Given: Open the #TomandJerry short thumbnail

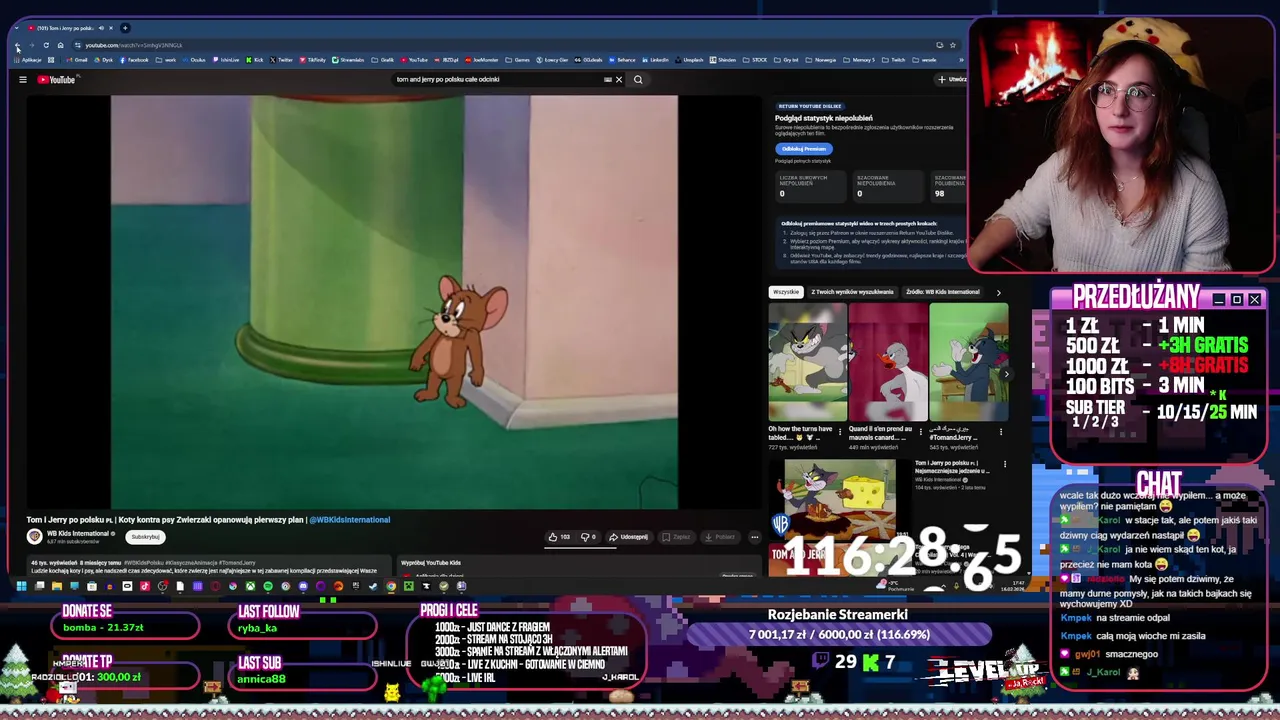Looking at the screenshot, I should click(968, 362).
